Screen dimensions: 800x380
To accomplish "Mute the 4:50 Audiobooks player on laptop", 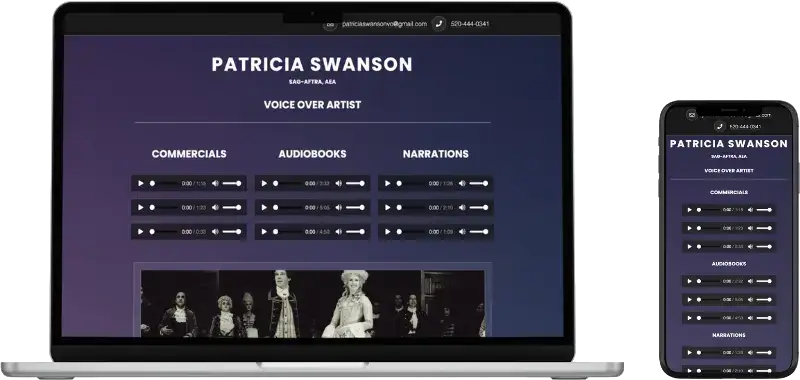I will click(338, 232).
